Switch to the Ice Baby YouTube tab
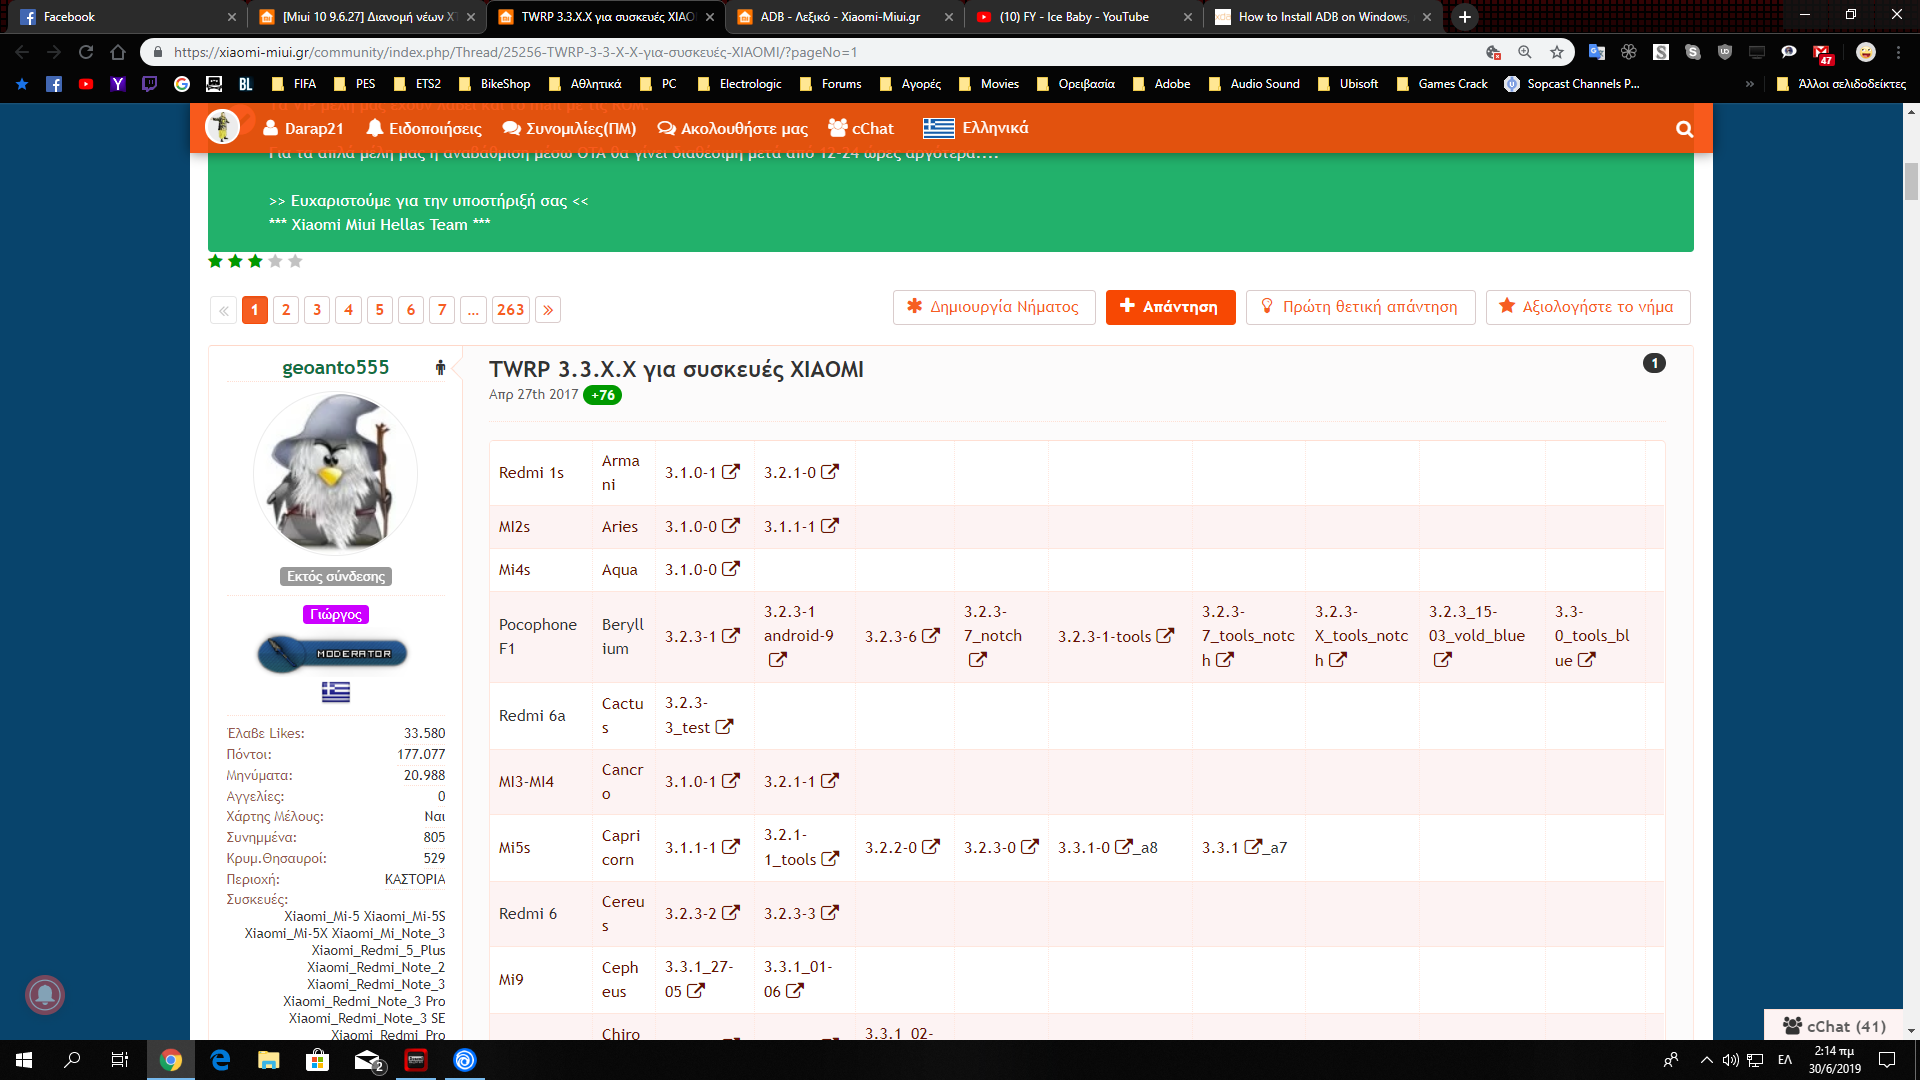The image size is (1920, 1080). tap(1074, 17)
